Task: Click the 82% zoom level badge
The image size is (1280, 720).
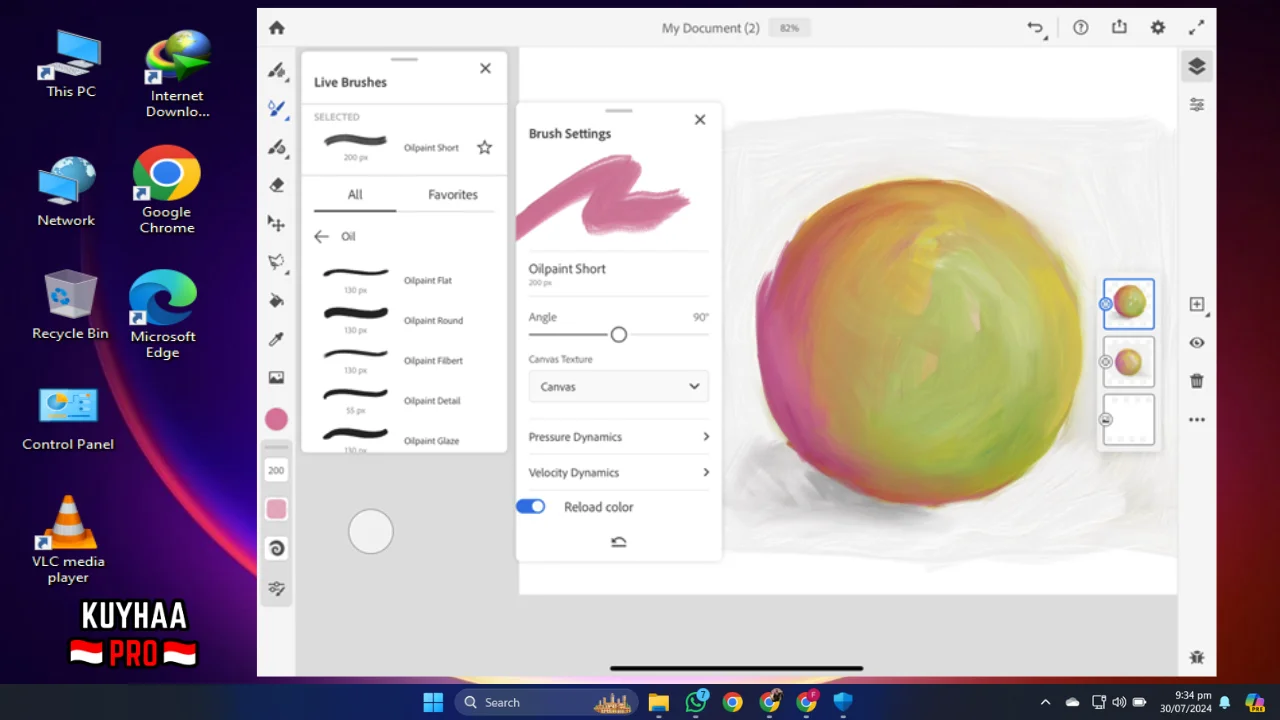Action: [x=789, y=28]
